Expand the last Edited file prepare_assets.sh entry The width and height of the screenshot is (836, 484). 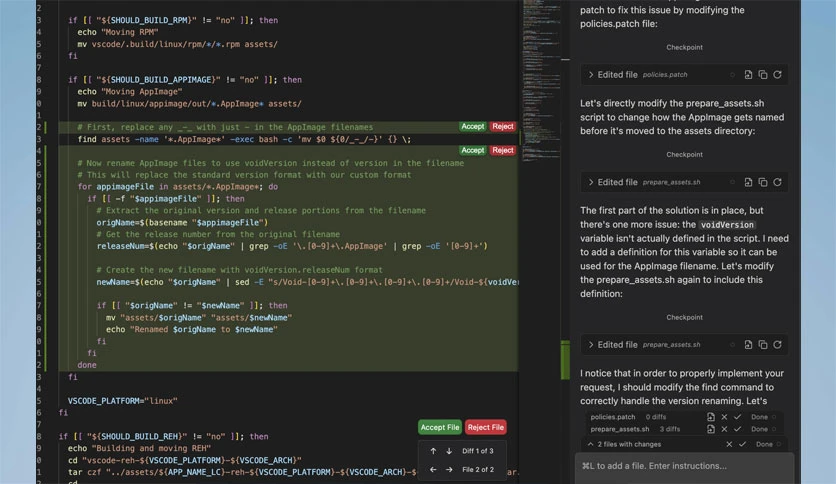(591, 345)
